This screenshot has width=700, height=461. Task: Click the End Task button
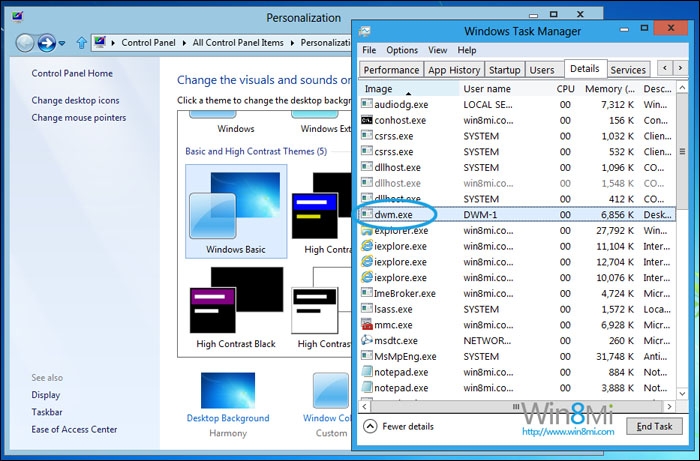click(x=654, y=426)
